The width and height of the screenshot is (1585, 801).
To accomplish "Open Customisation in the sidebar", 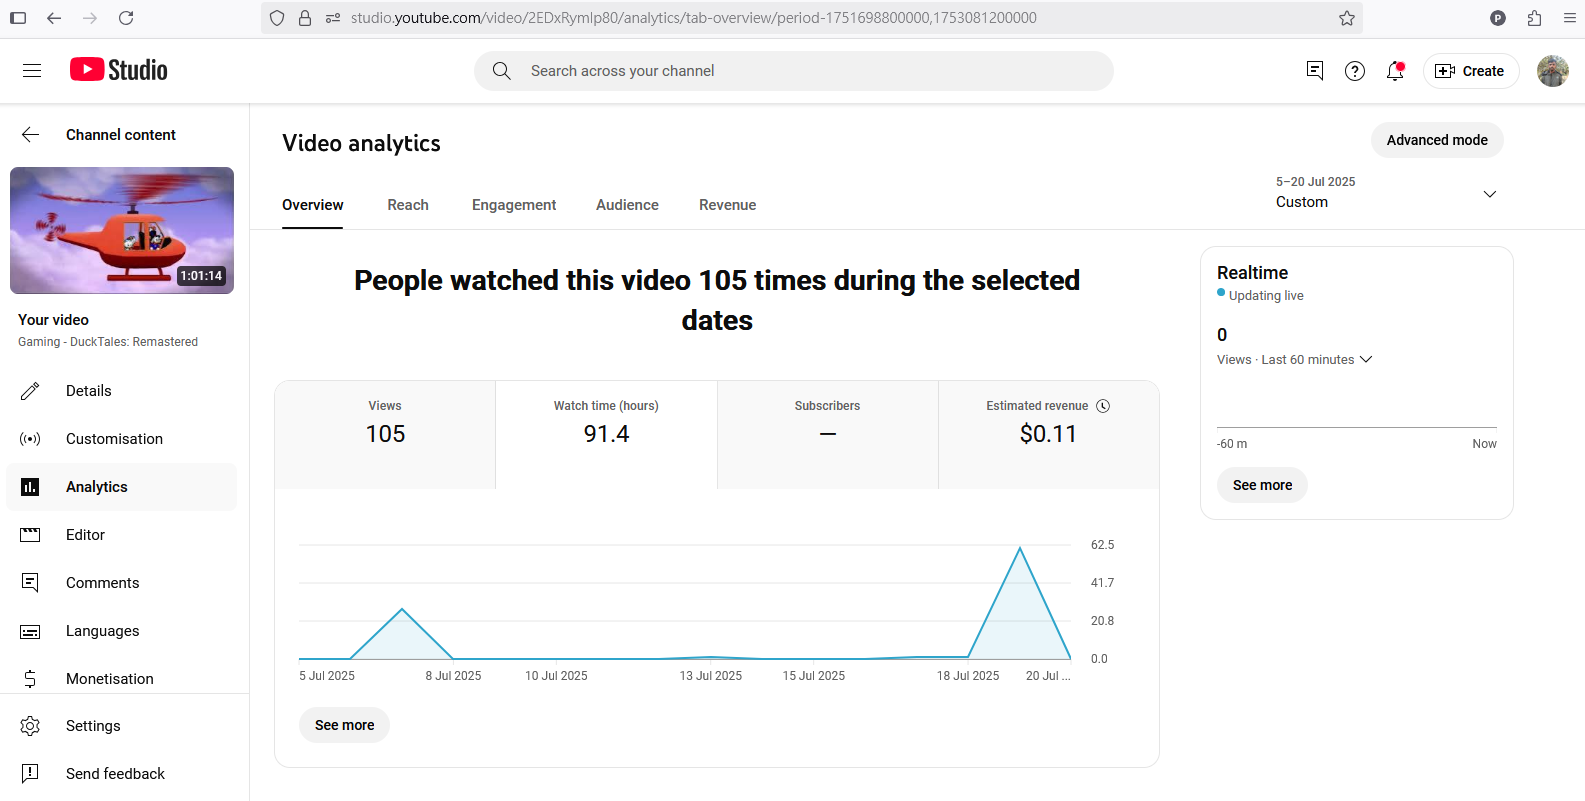I will 122,439.
